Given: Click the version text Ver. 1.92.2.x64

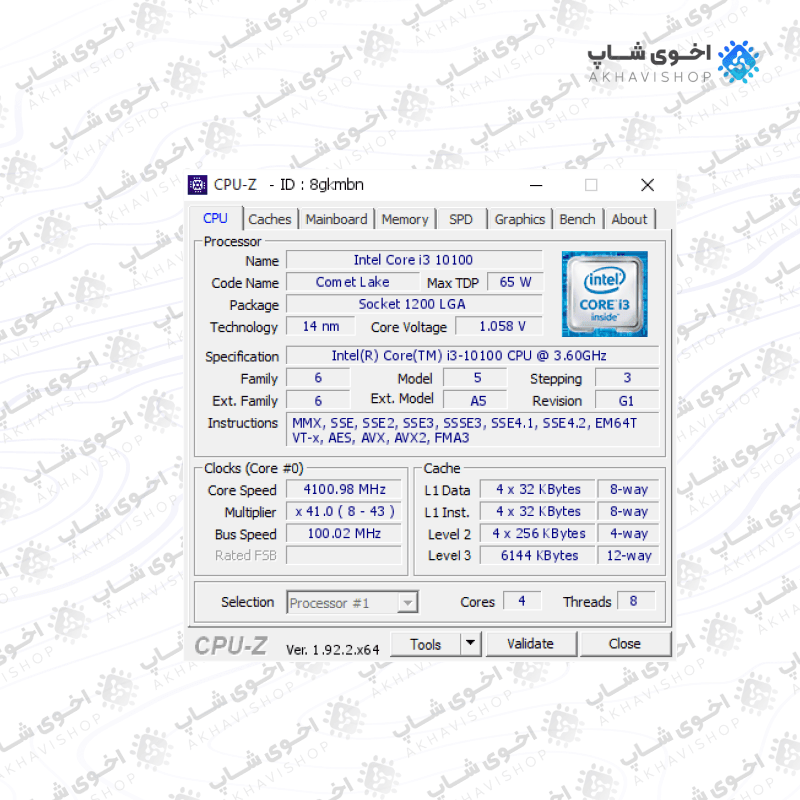Looking at the screenshot, I should pos(333,649).
